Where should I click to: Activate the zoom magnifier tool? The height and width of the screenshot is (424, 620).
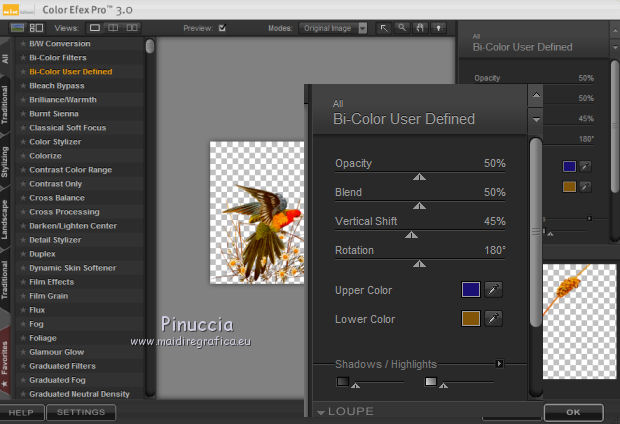pos(402,28)
